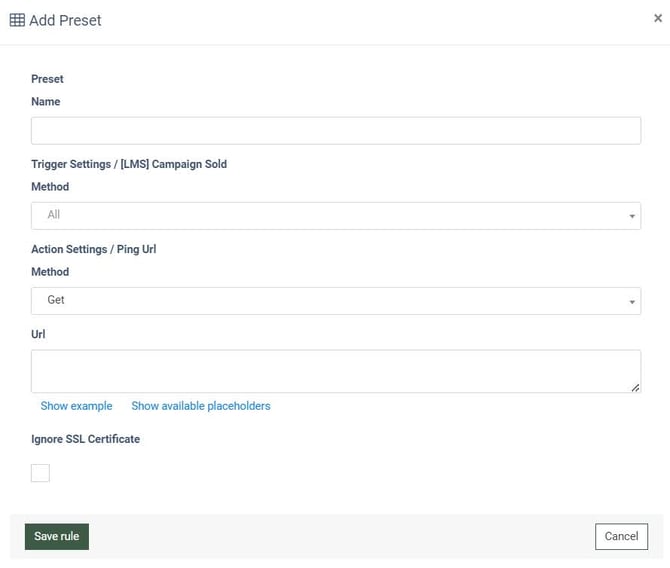Click the Add Preset title text
The width and height of the screenshot is (670, 568).
pyautogui.click(x=65, y=20)
